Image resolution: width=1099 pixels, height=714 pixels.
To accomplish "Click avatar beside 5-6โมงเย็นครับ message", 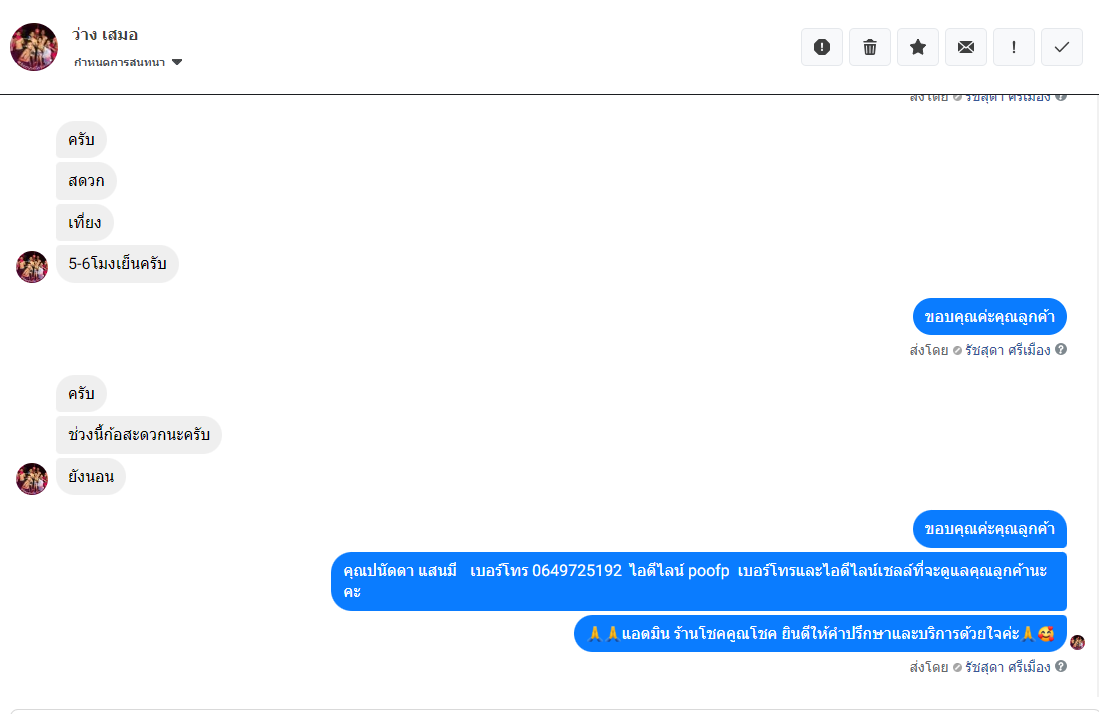I will (x=32, y=267).
